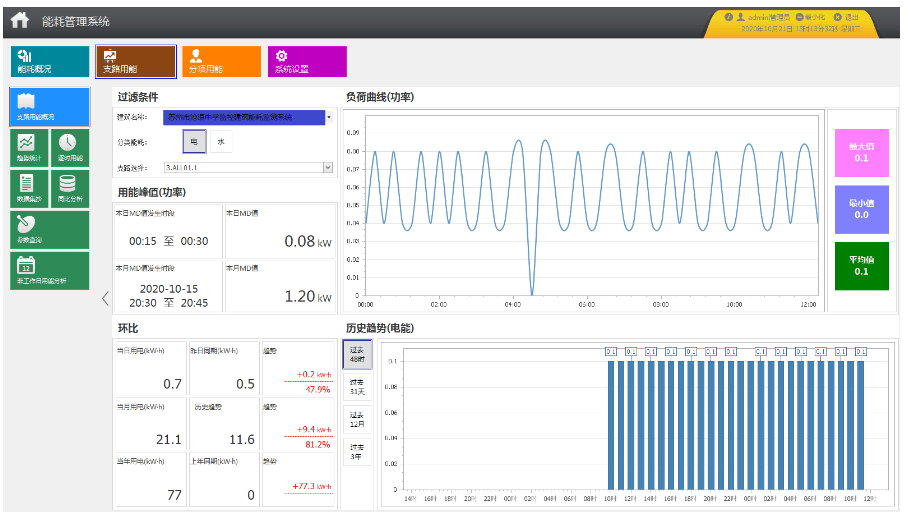Click the 2020-10-15 date value
Screen dimensions: 908x522
[x=169, y=289]
